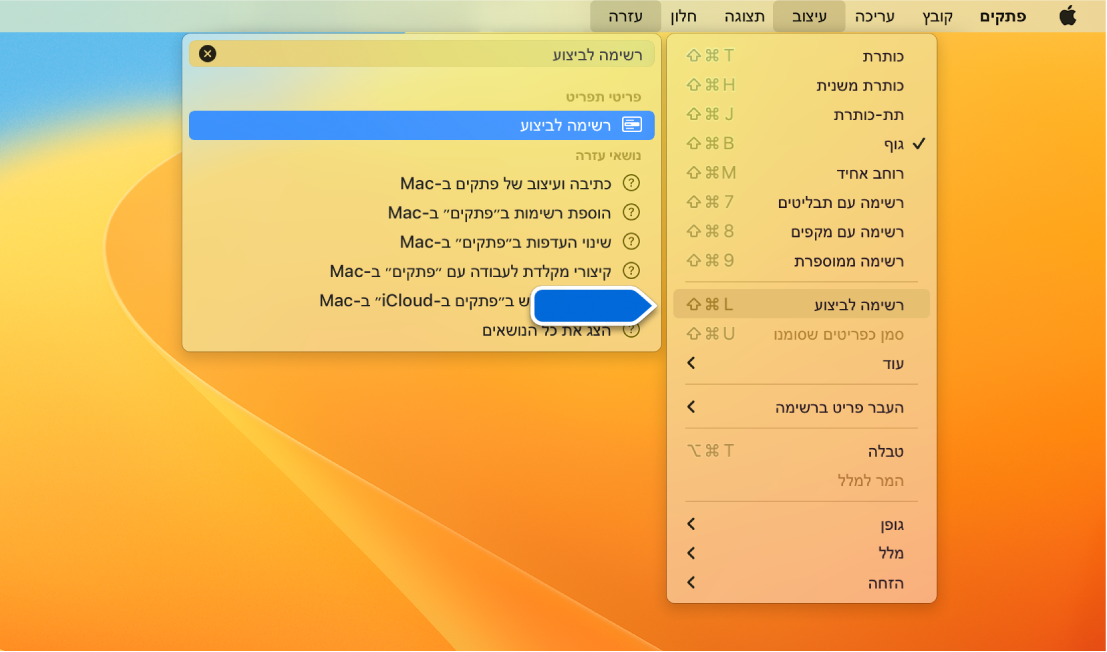Toggle the checkmark on the "גוף" body style

coord(880,143)
